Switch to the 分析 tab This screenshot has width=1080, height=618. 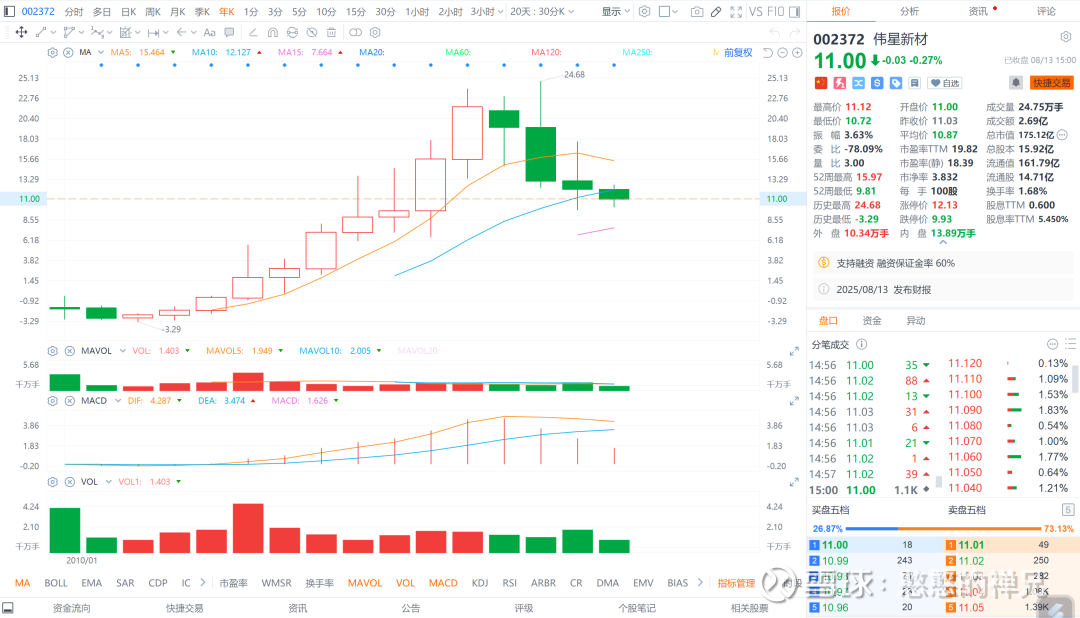click(x=909, y=11)
